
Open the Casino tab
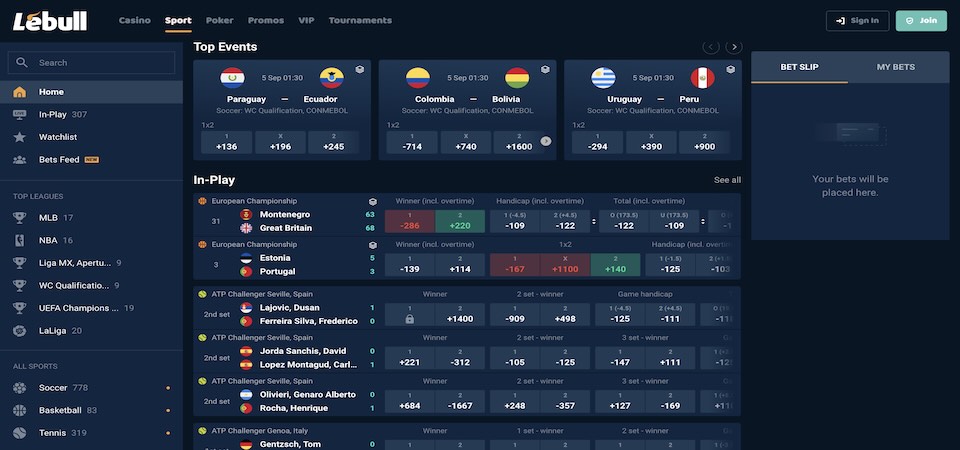135,20
